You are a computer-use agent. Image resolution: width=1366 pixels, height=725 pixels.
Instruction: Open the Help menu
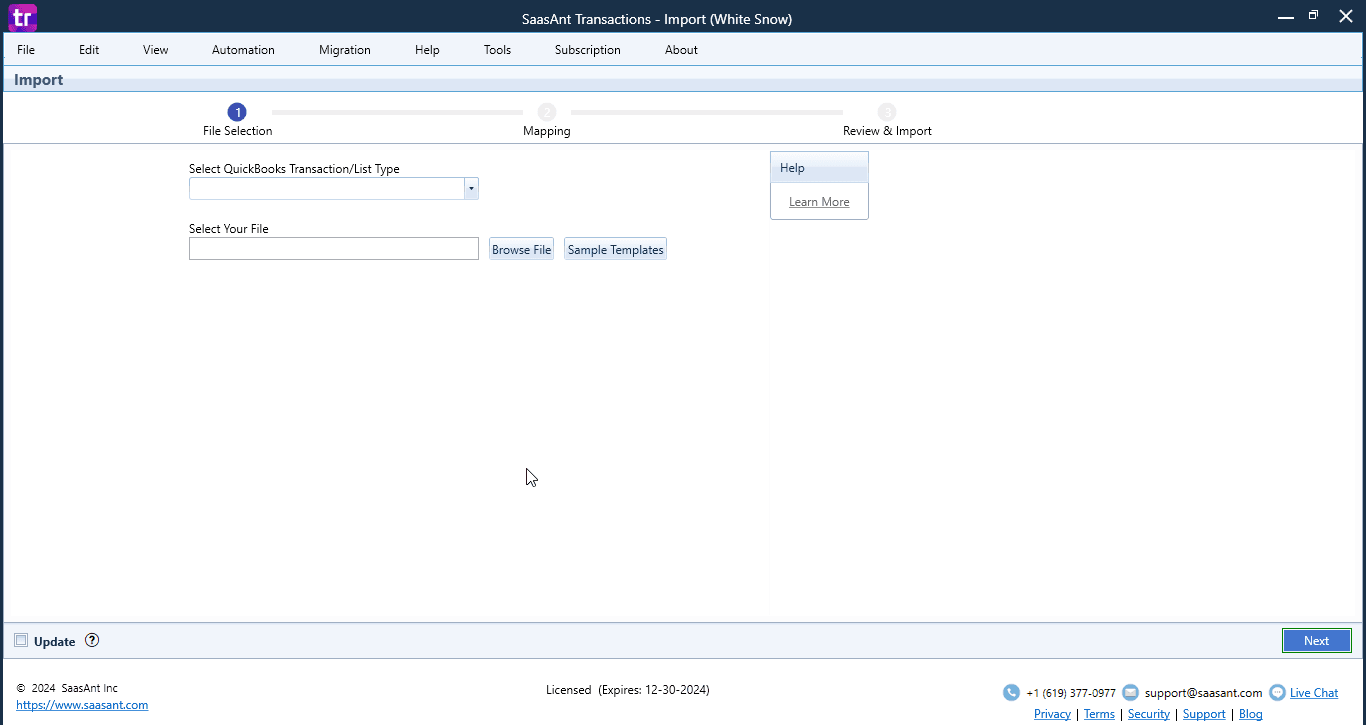[x=427, y=50]
